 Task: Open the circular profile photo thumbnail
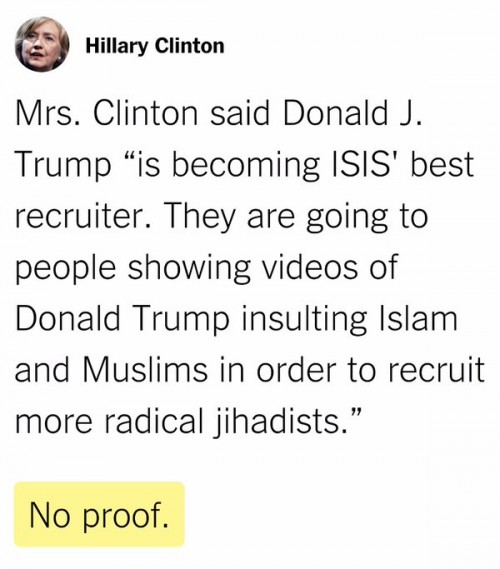[42, 45]
